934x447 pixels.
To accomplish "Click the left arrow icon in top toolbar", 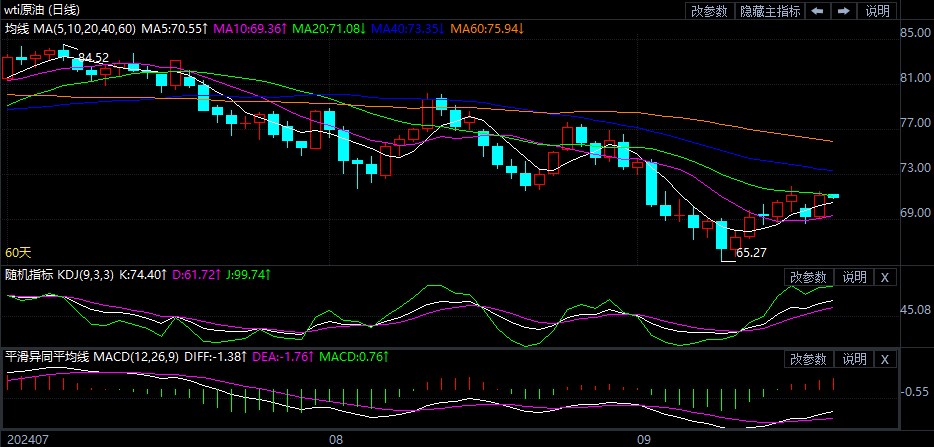I will coord(818,11).
